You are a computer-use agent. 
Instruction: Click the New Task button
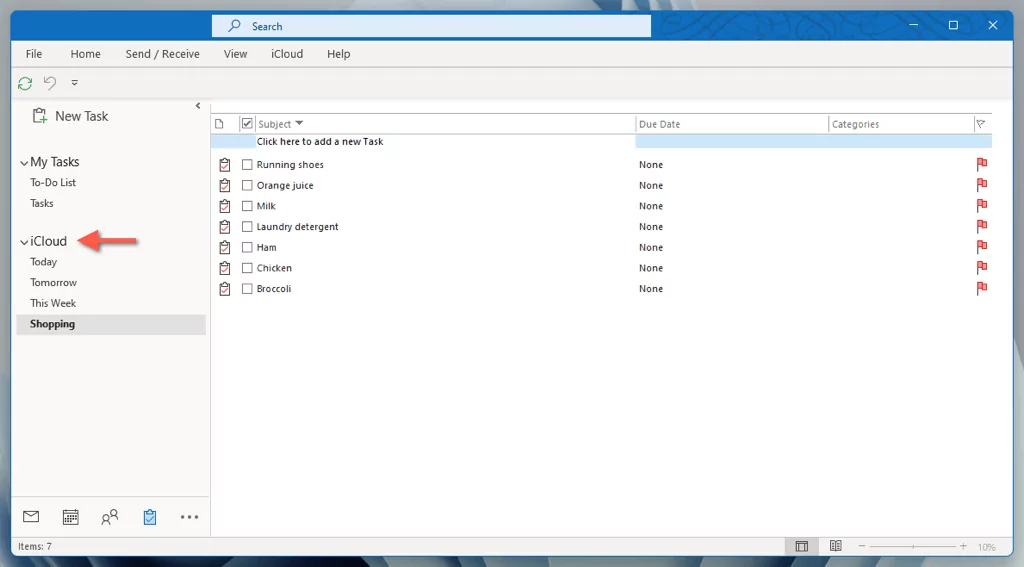(71, 116)
